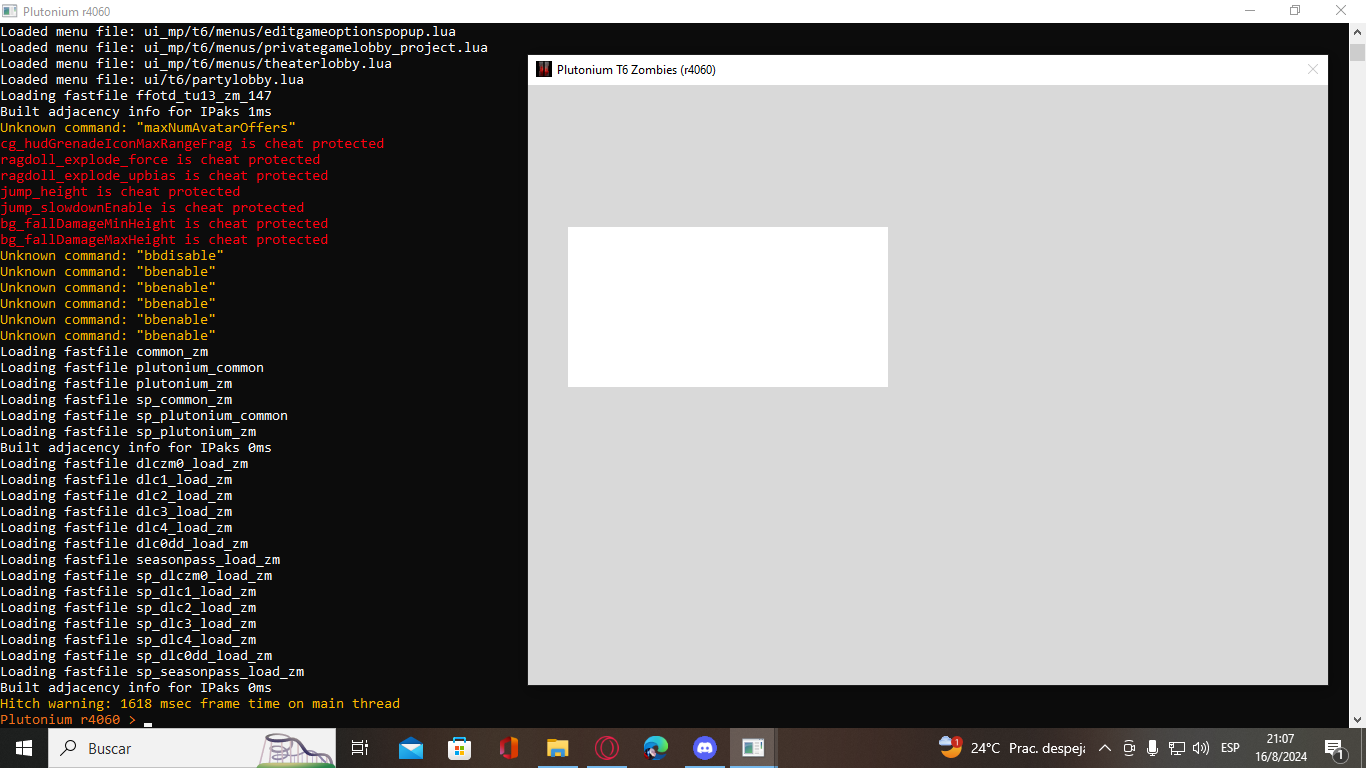Click the "jump_height is cheat protected" line
The width and height of the screenshot is (1366, 768).
pos(120,192)
